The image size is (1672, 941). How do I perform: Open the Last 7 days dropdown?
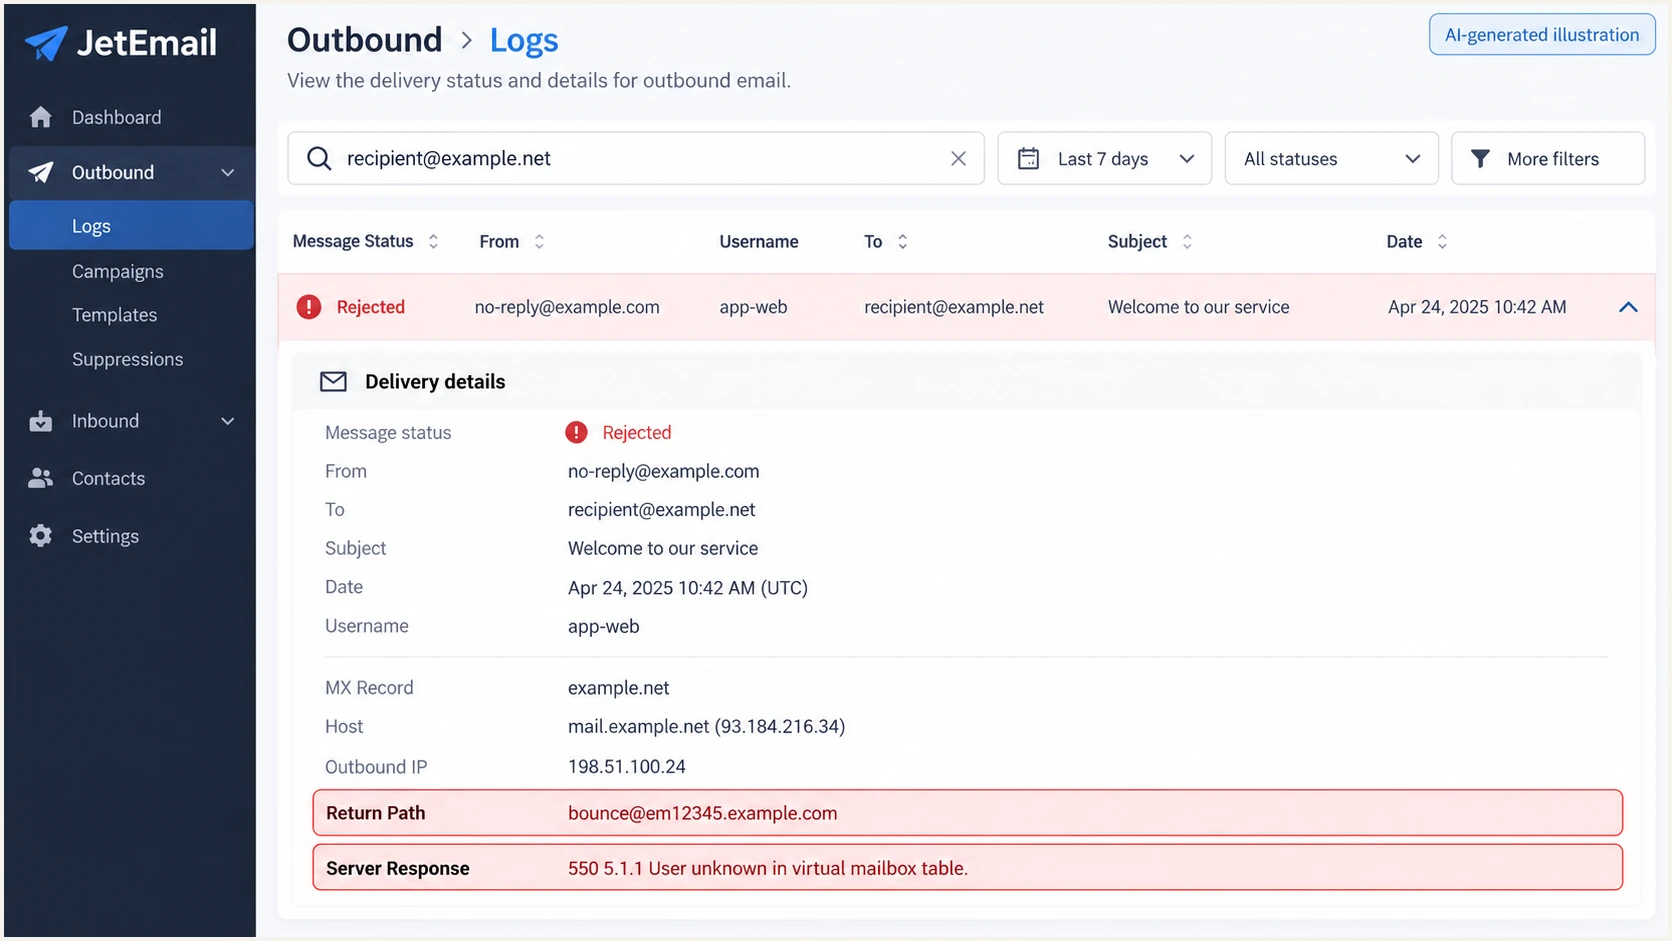click(1105, 158)
